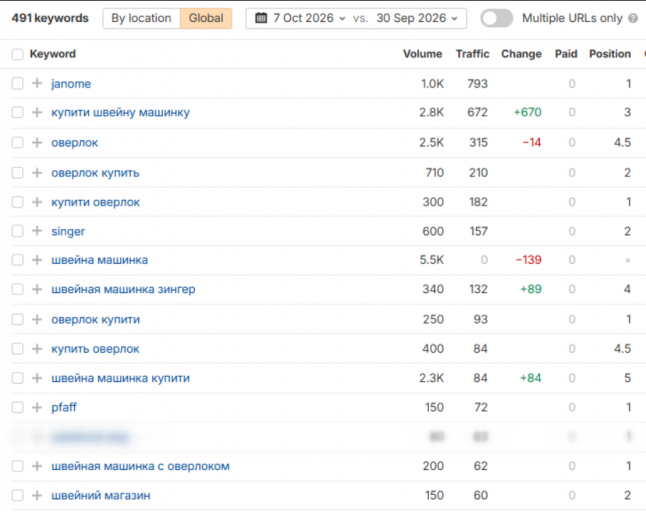Click plus icon beside швейная машинка зингер
Image resolution: width=646 pixels, height=512 pixels.
point(37,289)
